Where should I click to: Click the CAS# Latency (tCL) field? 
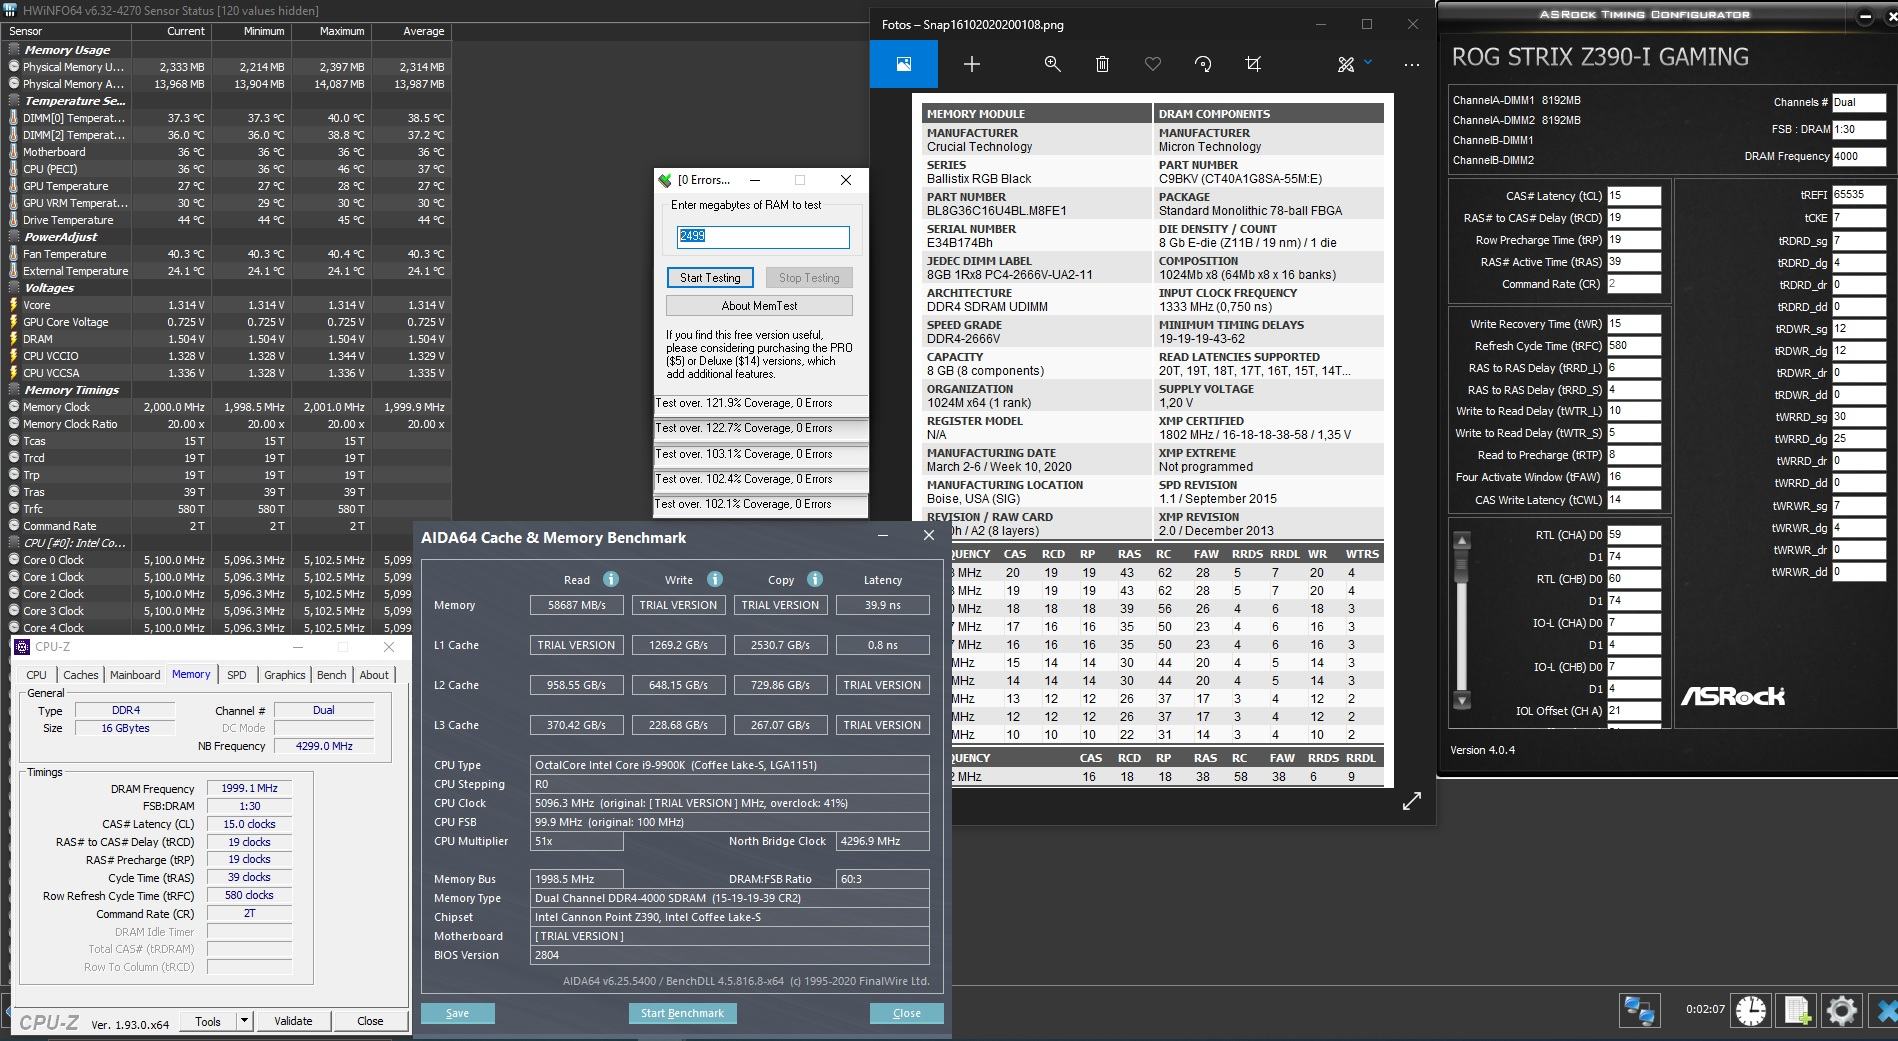(1634, 196)
